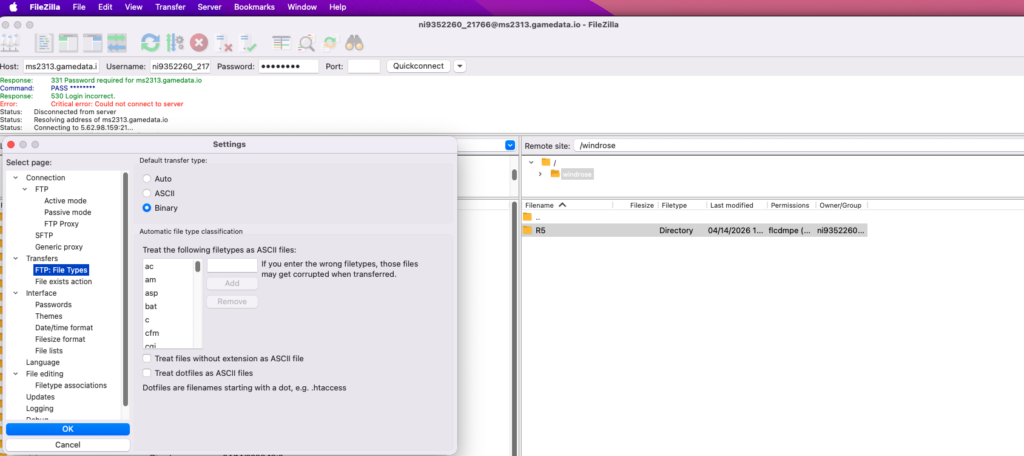Click the binoculars file search icon
Image resolution: width=1024 pixels, height=456 pixels.
point(354,43)
